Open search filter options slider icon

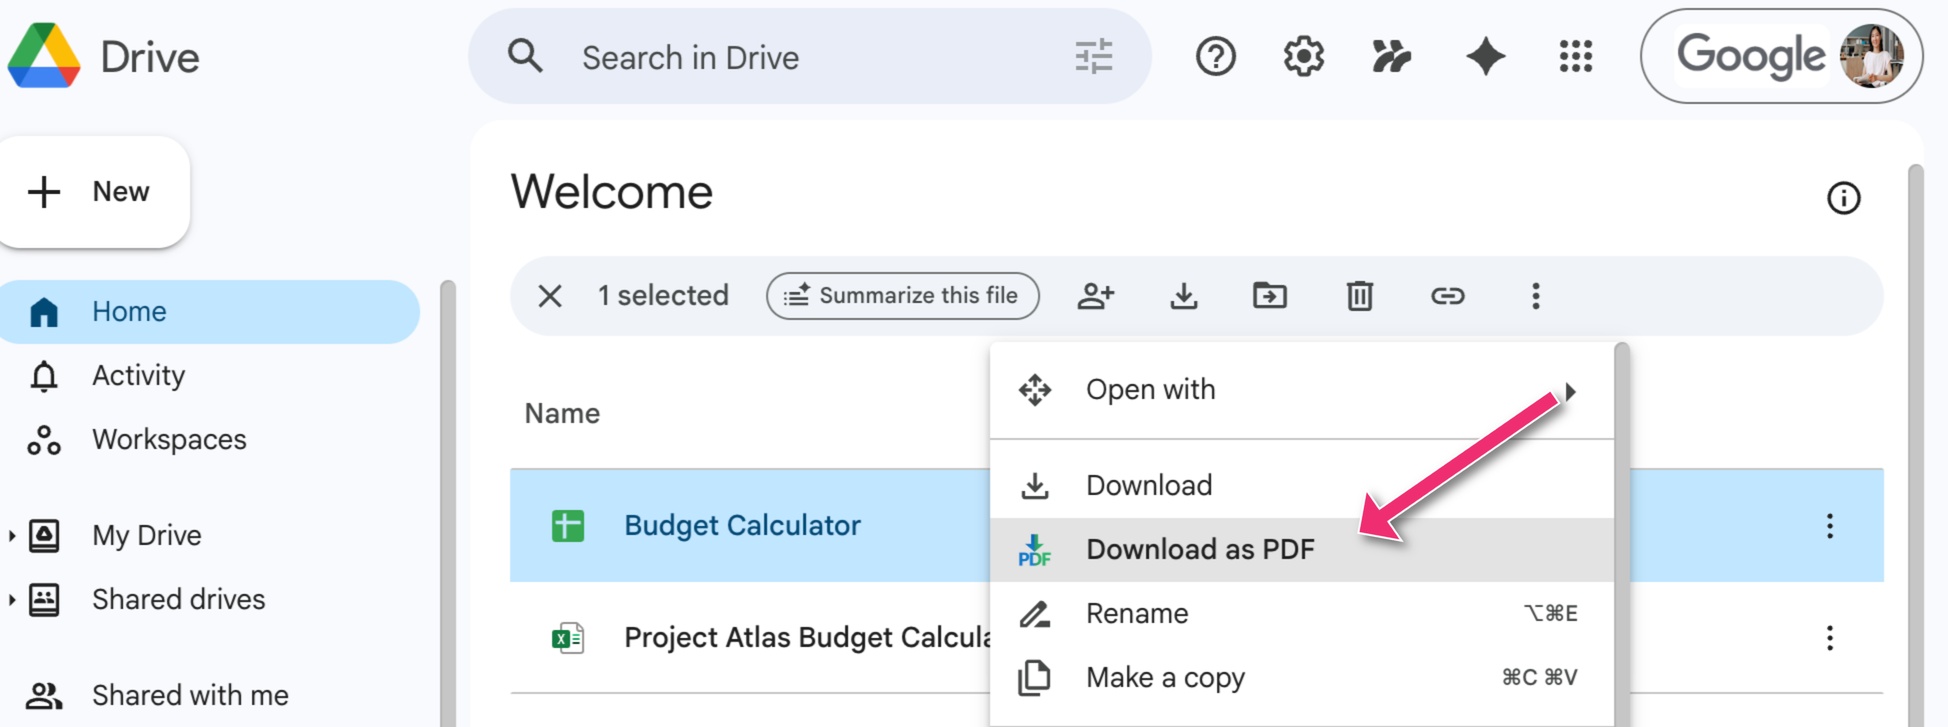pyautogui.click(x=1093, y=57)
